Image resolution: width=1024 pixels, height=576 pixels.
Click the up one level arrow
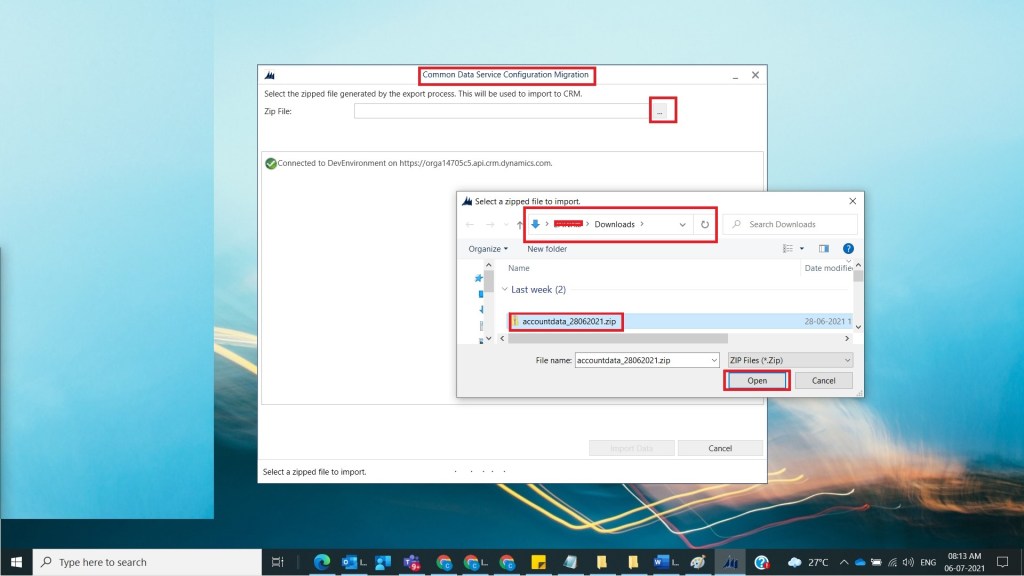point(520,224)
